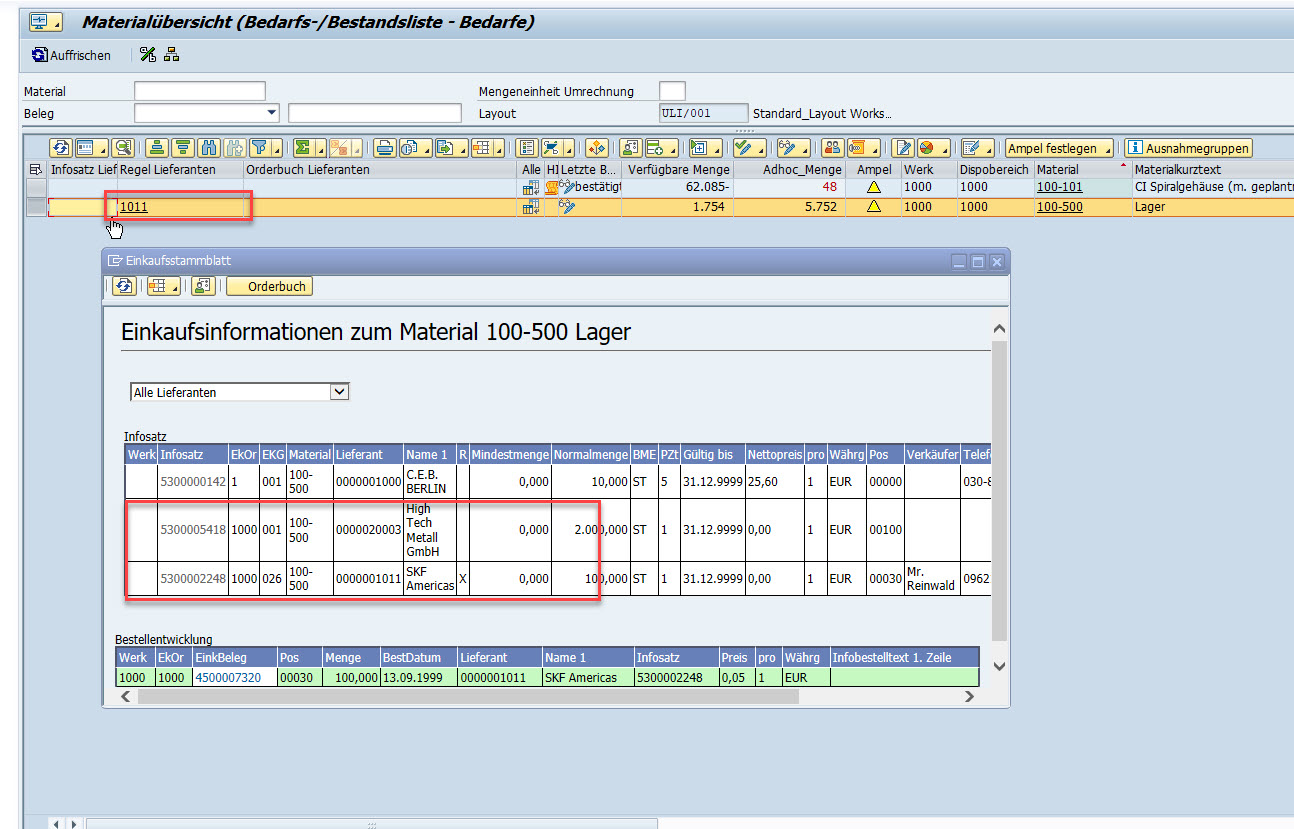Select the row header of the 100-101 row
Viewport: 1294px width, 829px height.
tap(35, 187)
